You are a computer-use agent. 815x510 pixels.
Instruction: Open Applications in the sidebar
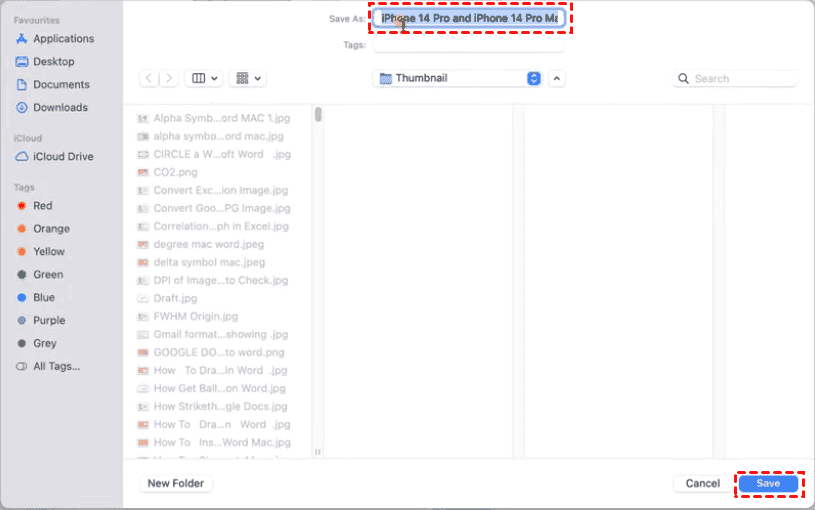click(55, 38)
